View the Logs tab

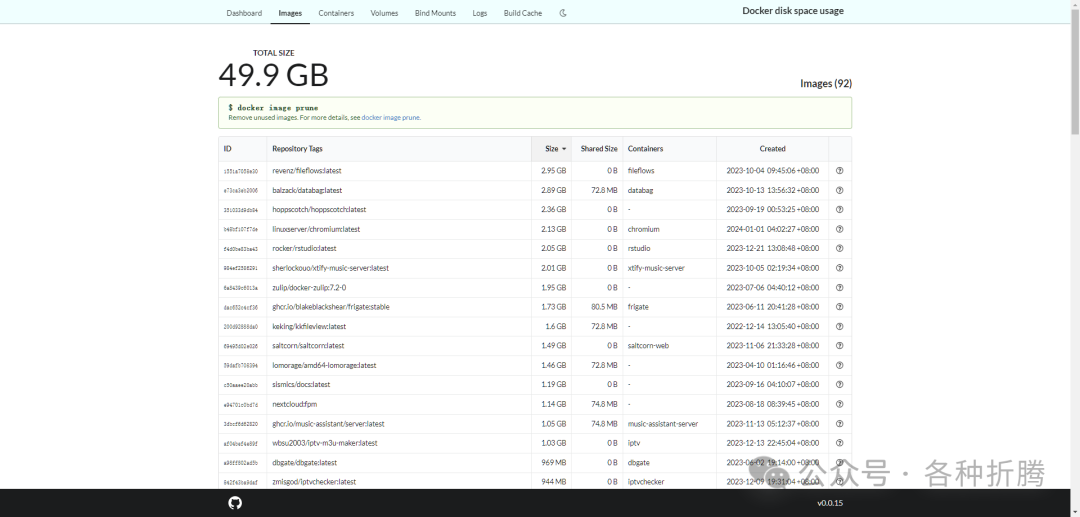480,13
